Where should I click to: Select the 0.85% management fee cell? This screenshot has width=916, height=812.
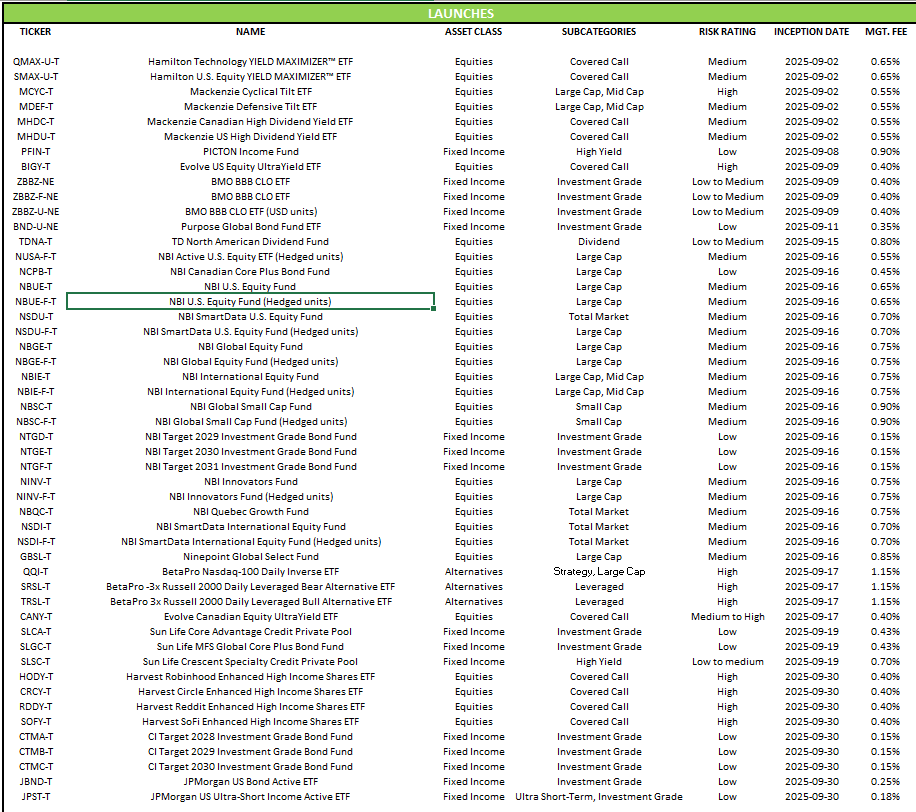click(885, 557)
